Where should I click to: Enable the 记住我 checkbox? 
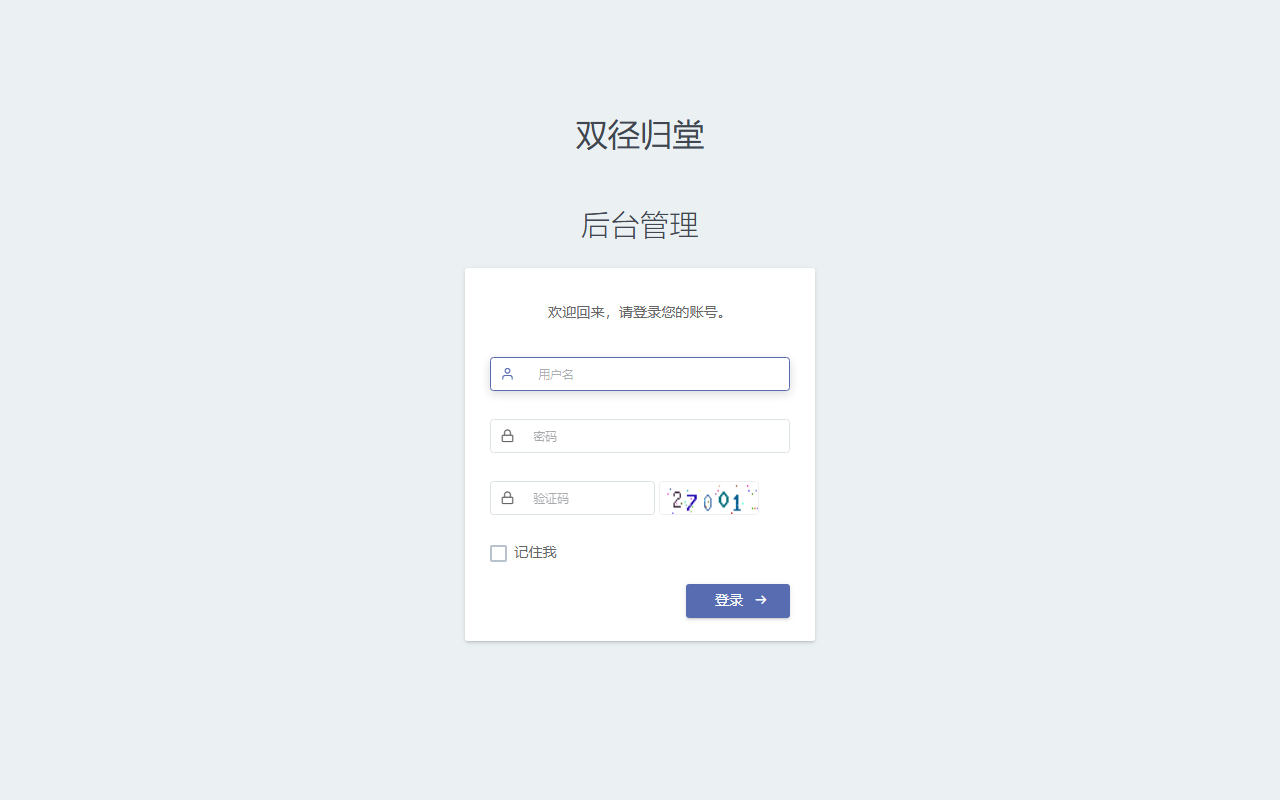tap(498, 553)
